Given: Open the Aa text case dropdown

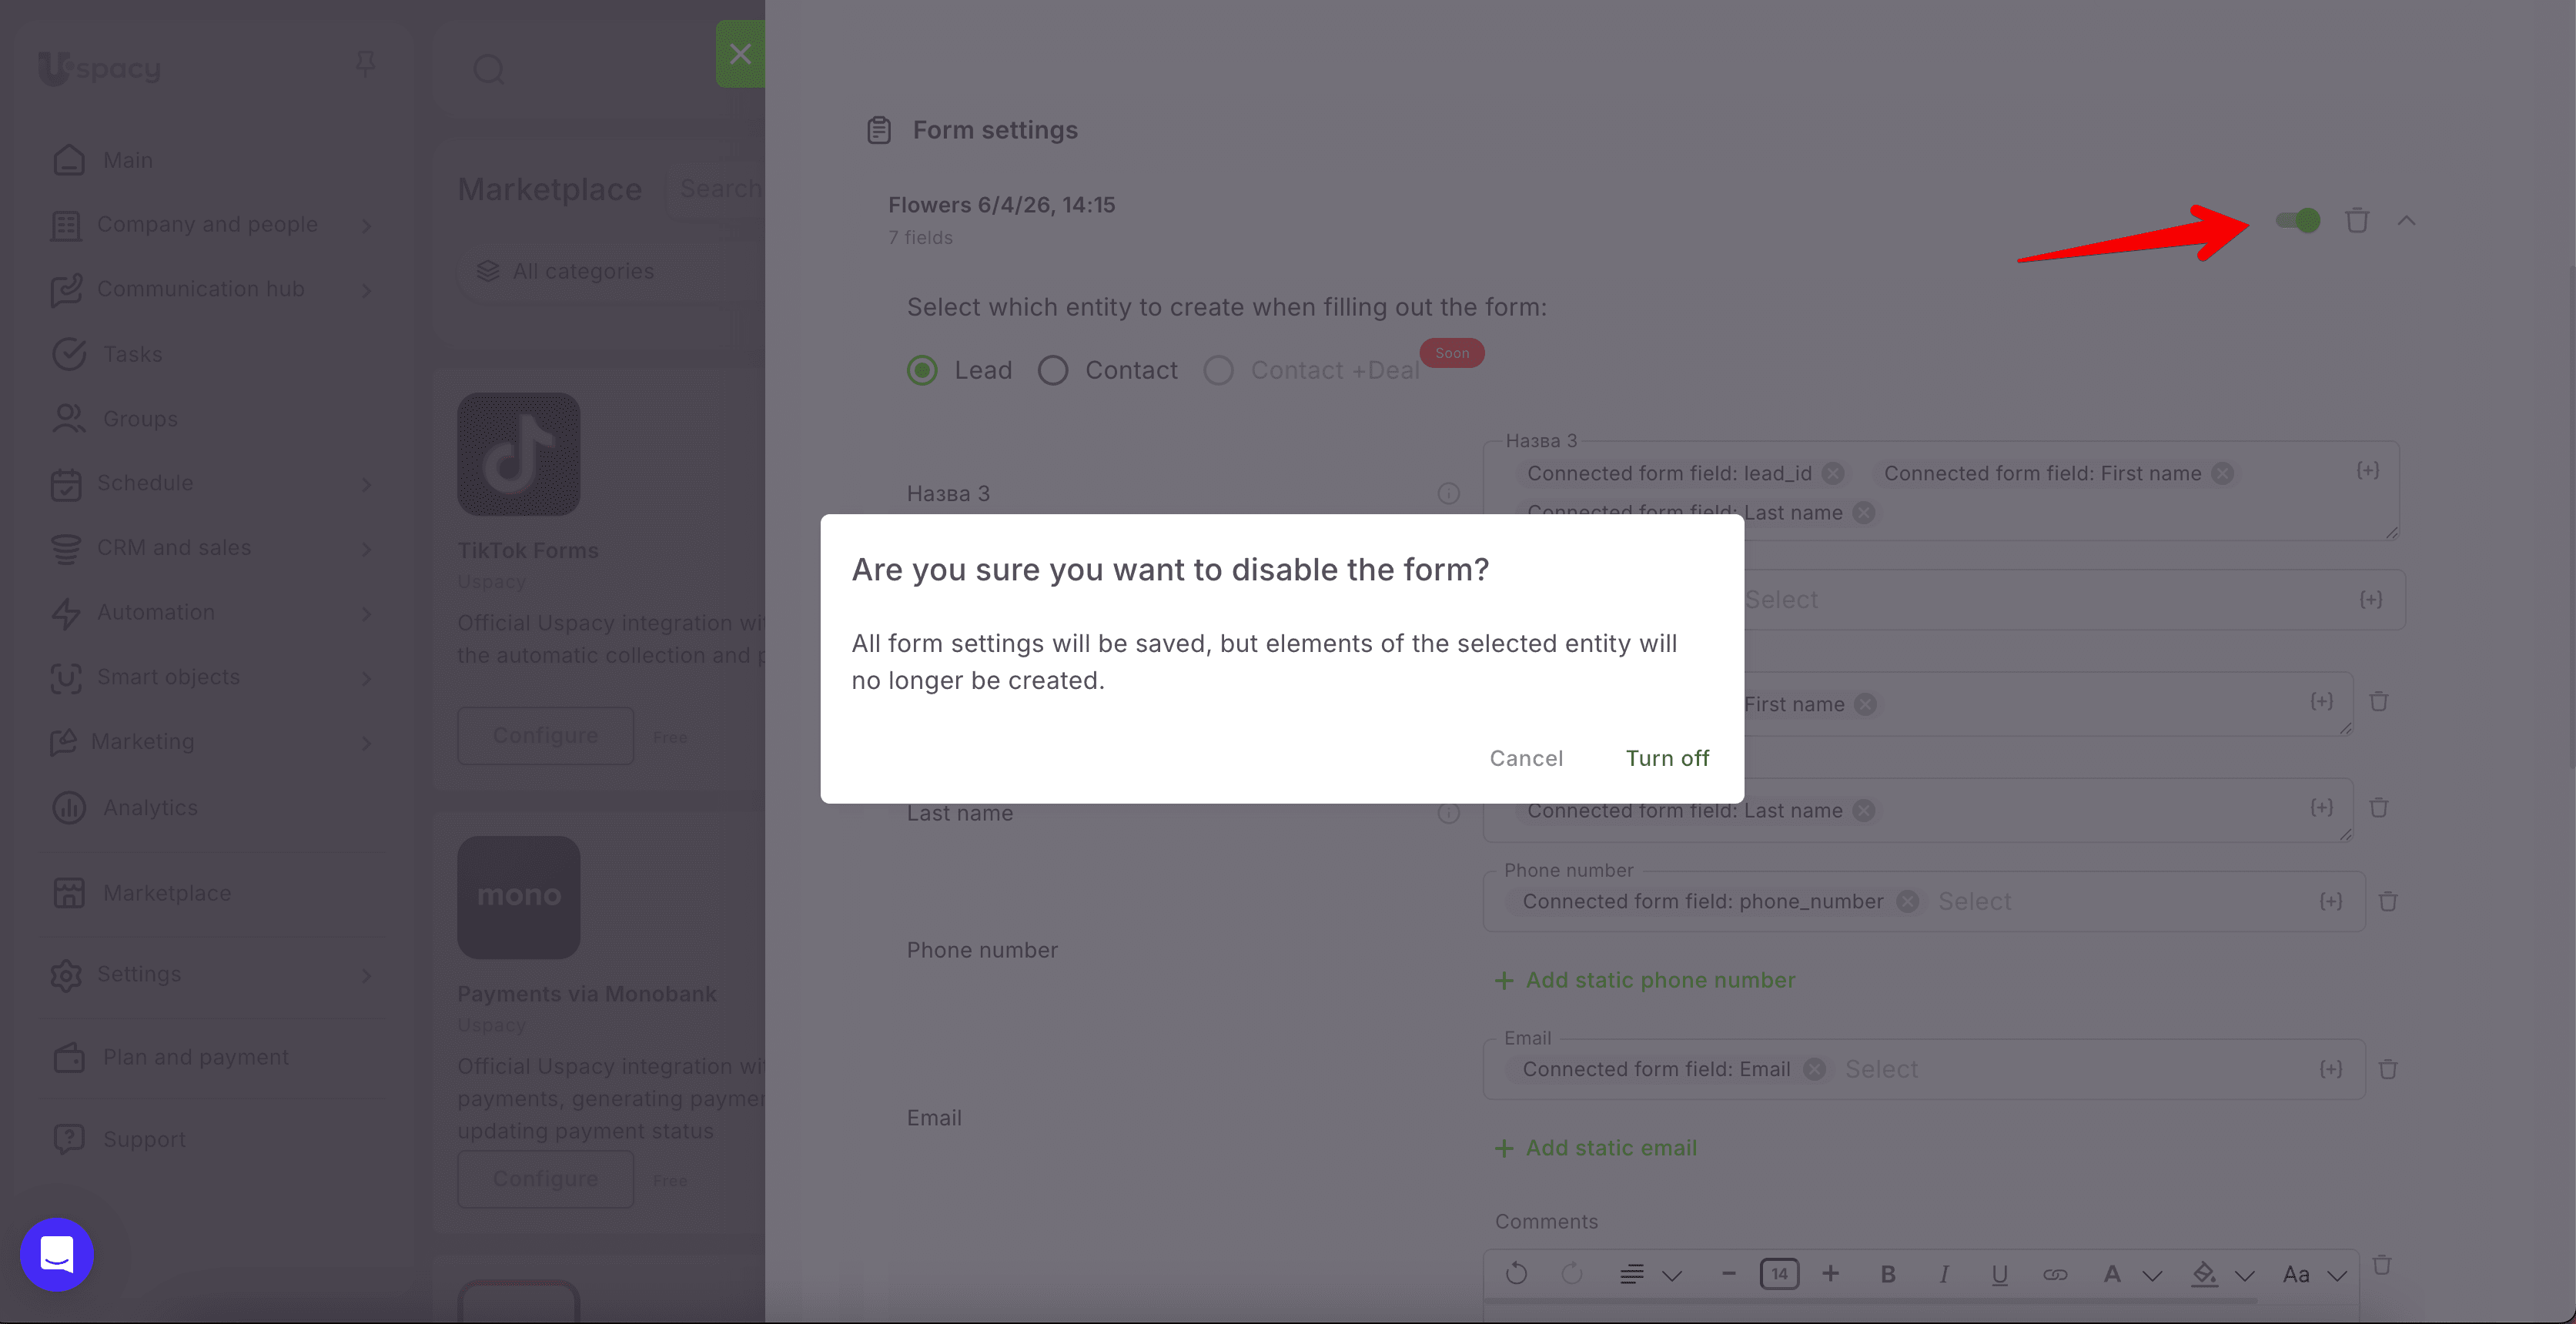Looking at the screenshot, I should pos(2314,1274).
